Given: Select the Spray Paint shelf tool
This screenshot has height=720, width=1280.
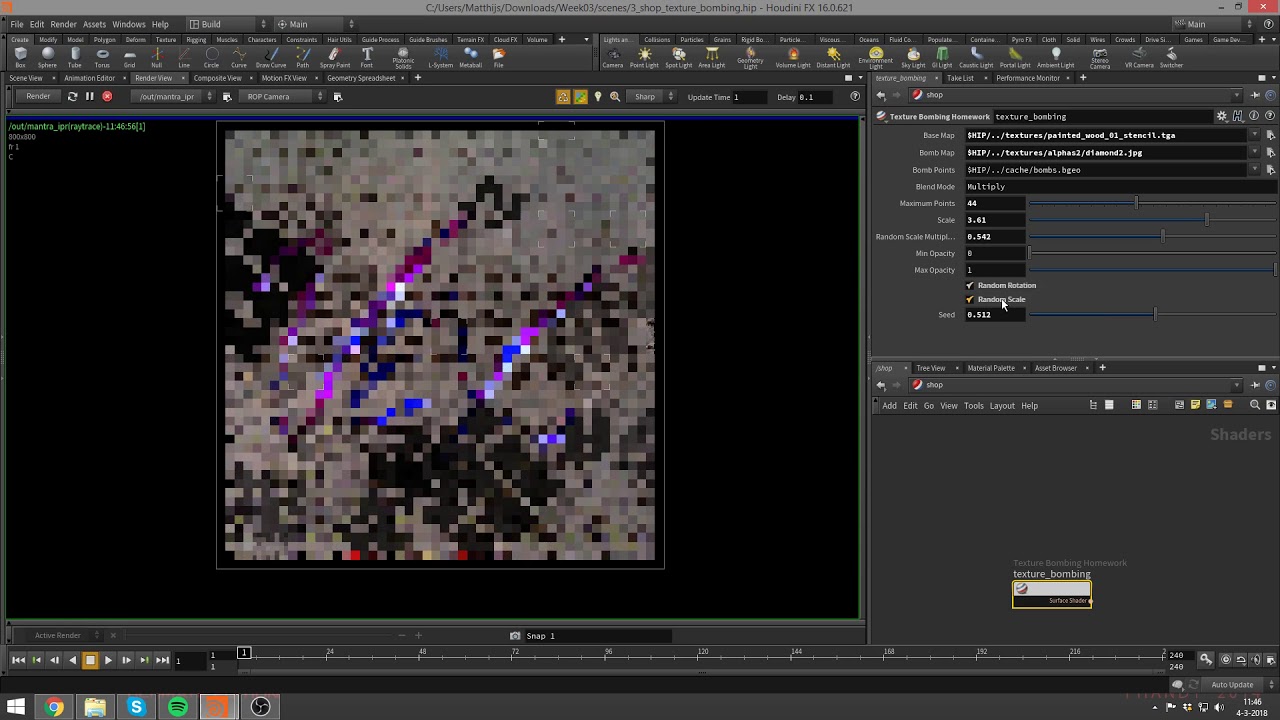Looking at the screenshot, I should (x=334, y=58).
